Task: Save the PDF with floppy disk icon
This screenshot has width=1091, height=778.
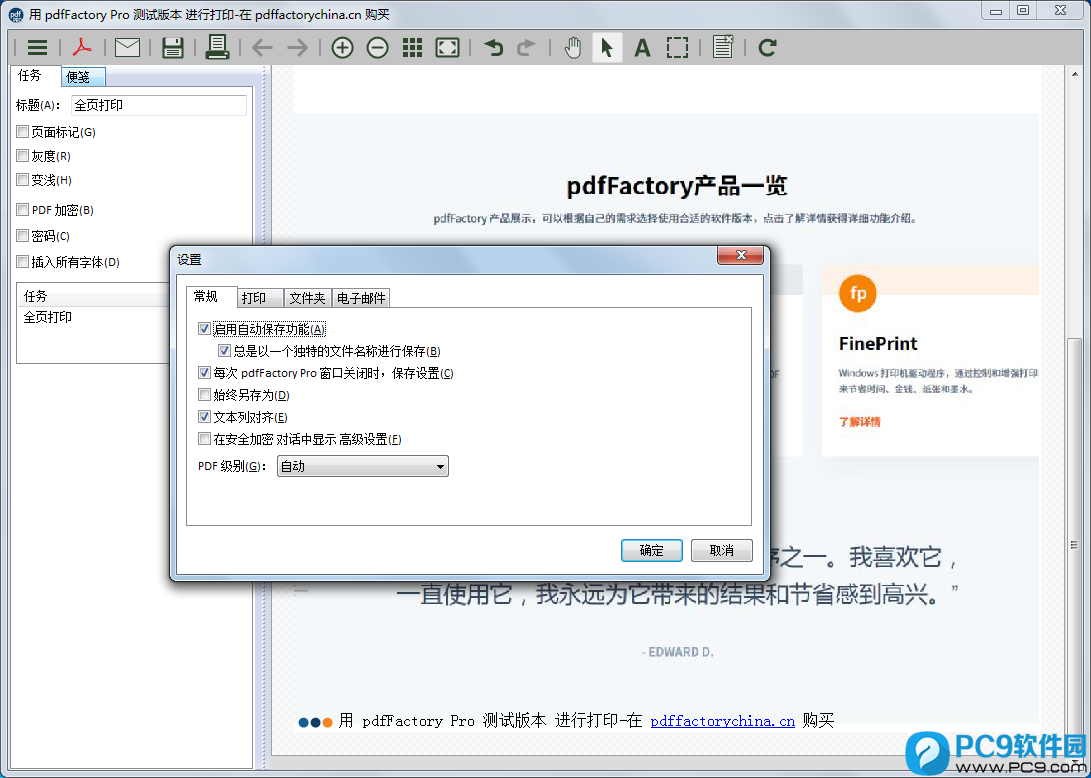Action: point(173,47)
